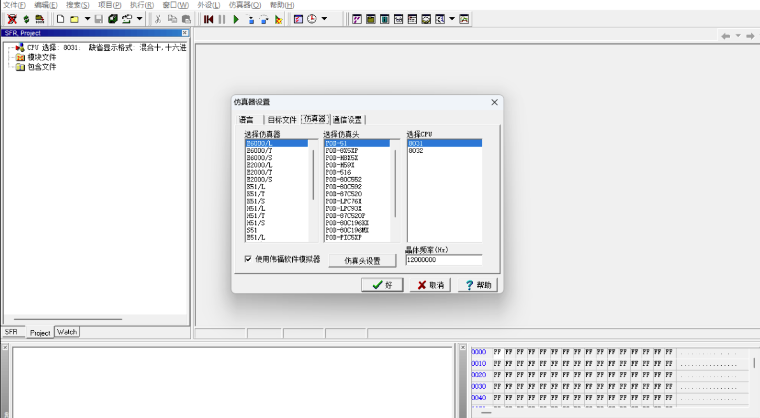Click the step-into debug icon

coord(251,19)
